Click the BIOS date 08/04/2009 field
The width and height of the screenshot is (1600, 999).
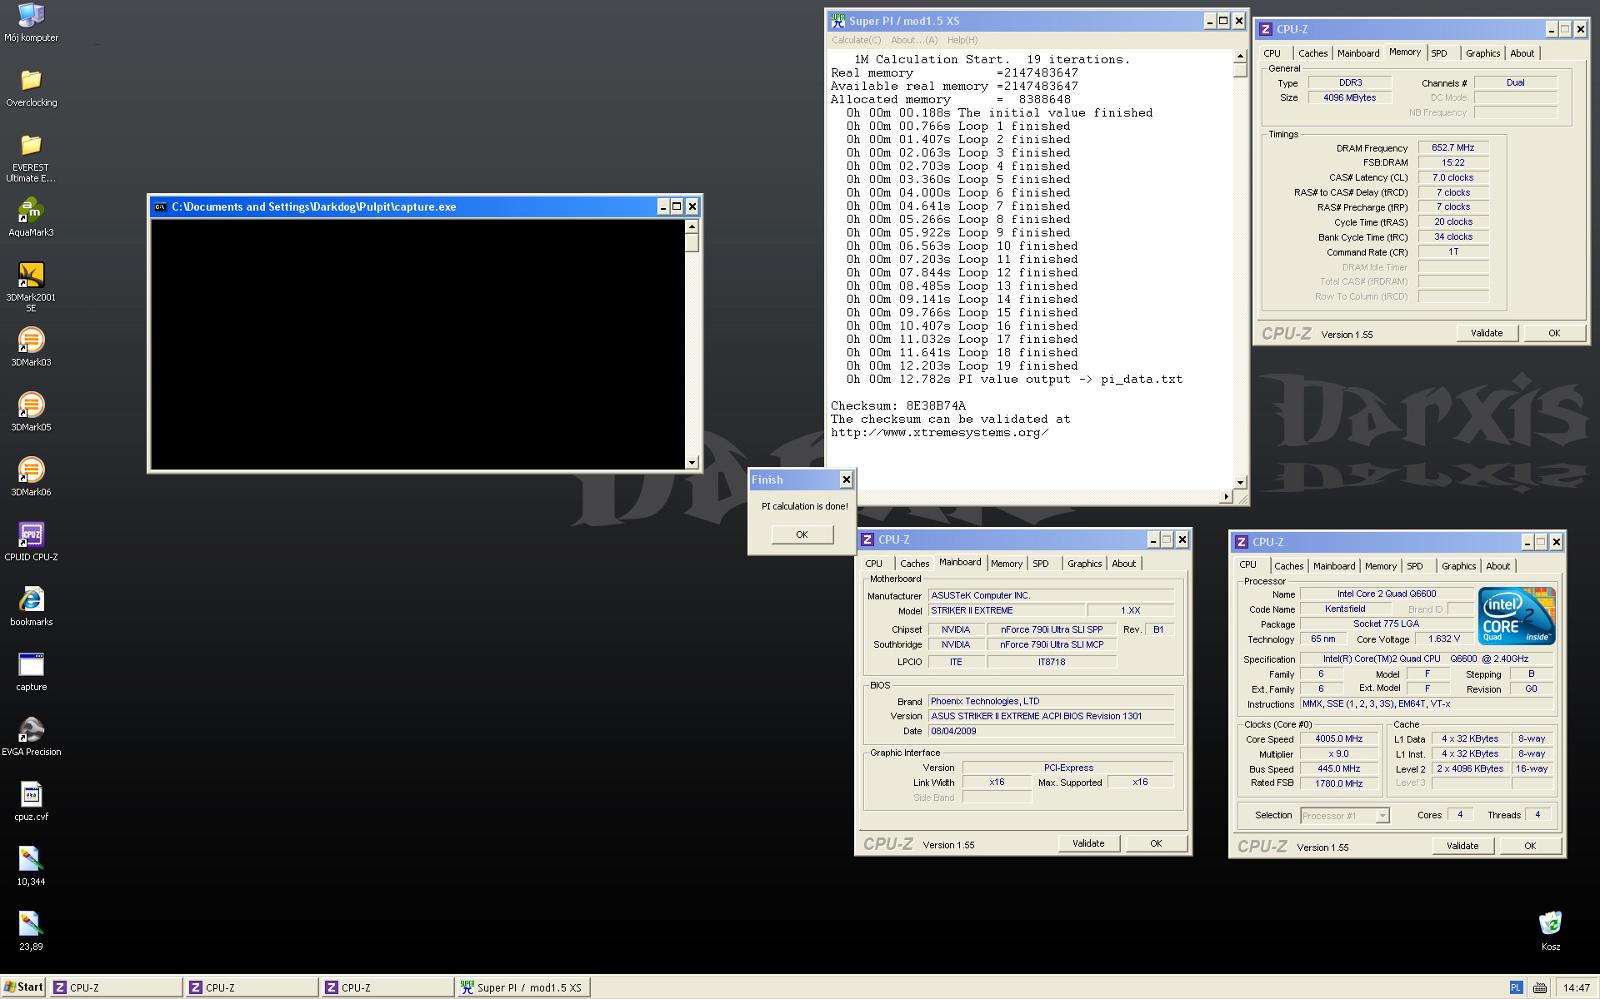coord(1051,731)
